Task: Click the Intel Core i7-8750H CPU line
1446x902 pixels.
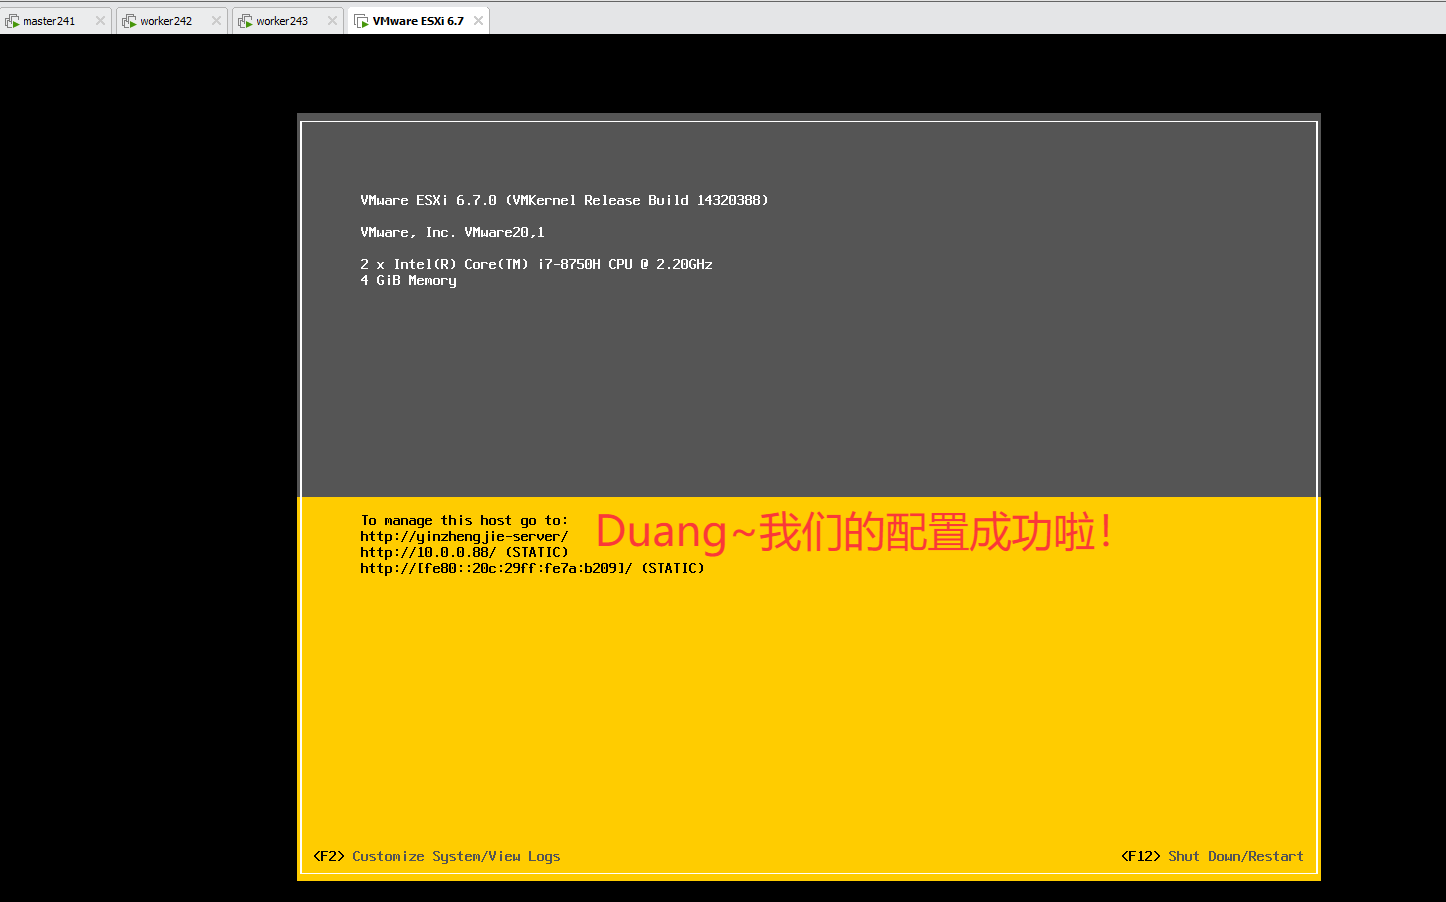Action: pyautogui.click(x=536, y=265)
